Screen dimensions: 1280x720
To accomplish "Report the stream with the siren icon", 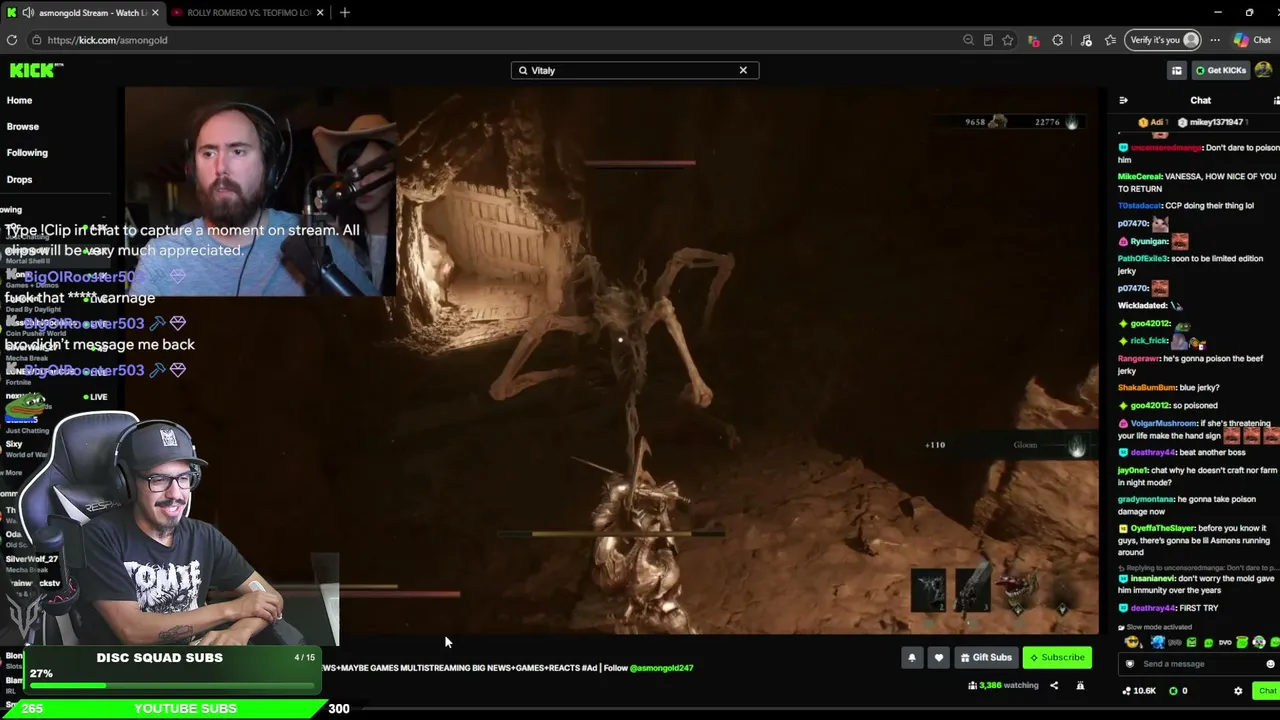I will [x=1080, y=686].
